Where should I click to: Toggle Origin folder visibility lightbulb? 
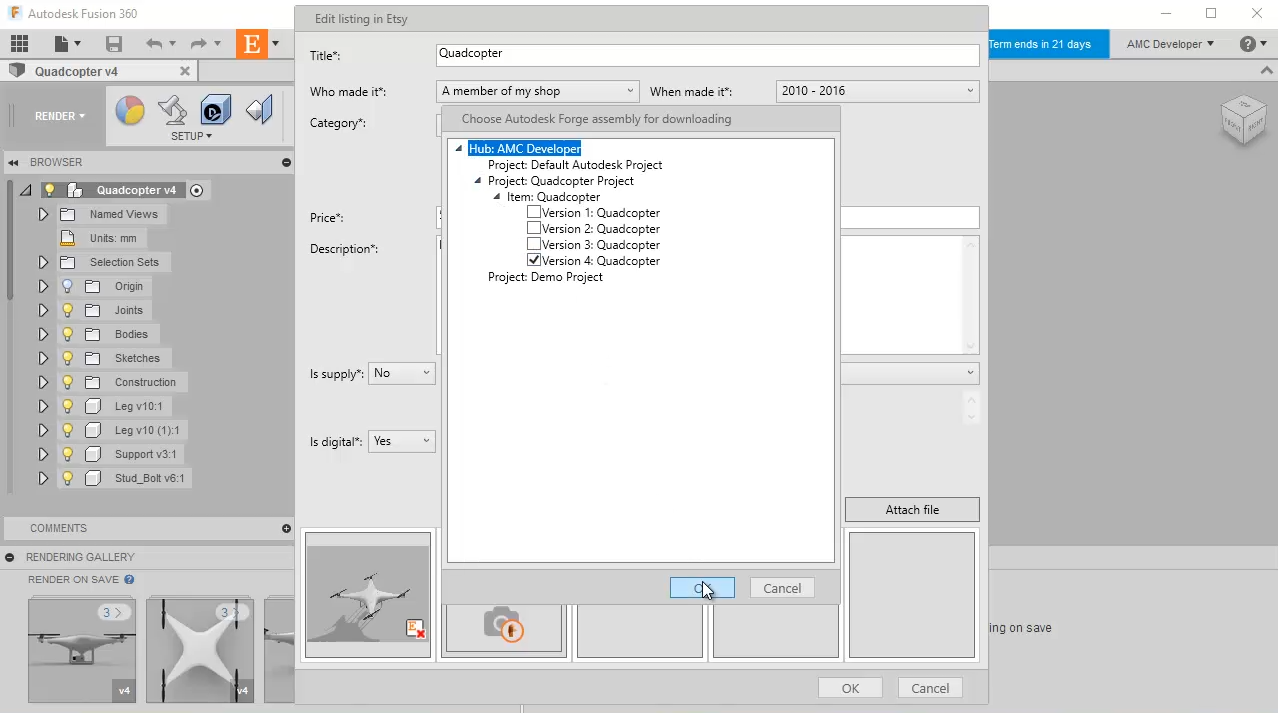click(x=68, y=286)
